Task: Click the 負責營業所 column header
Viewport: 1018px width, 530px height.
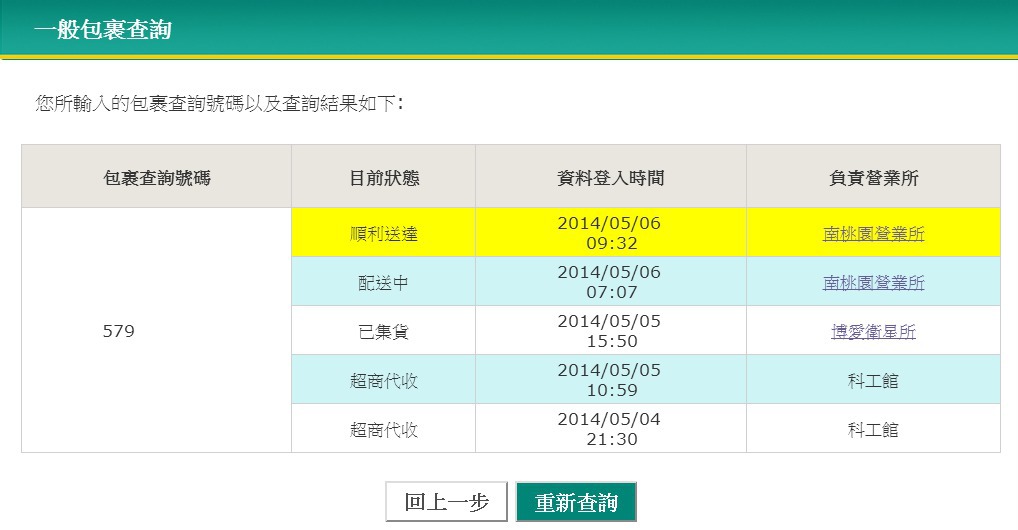Action: pyautogui.click(x=873, y=177)
